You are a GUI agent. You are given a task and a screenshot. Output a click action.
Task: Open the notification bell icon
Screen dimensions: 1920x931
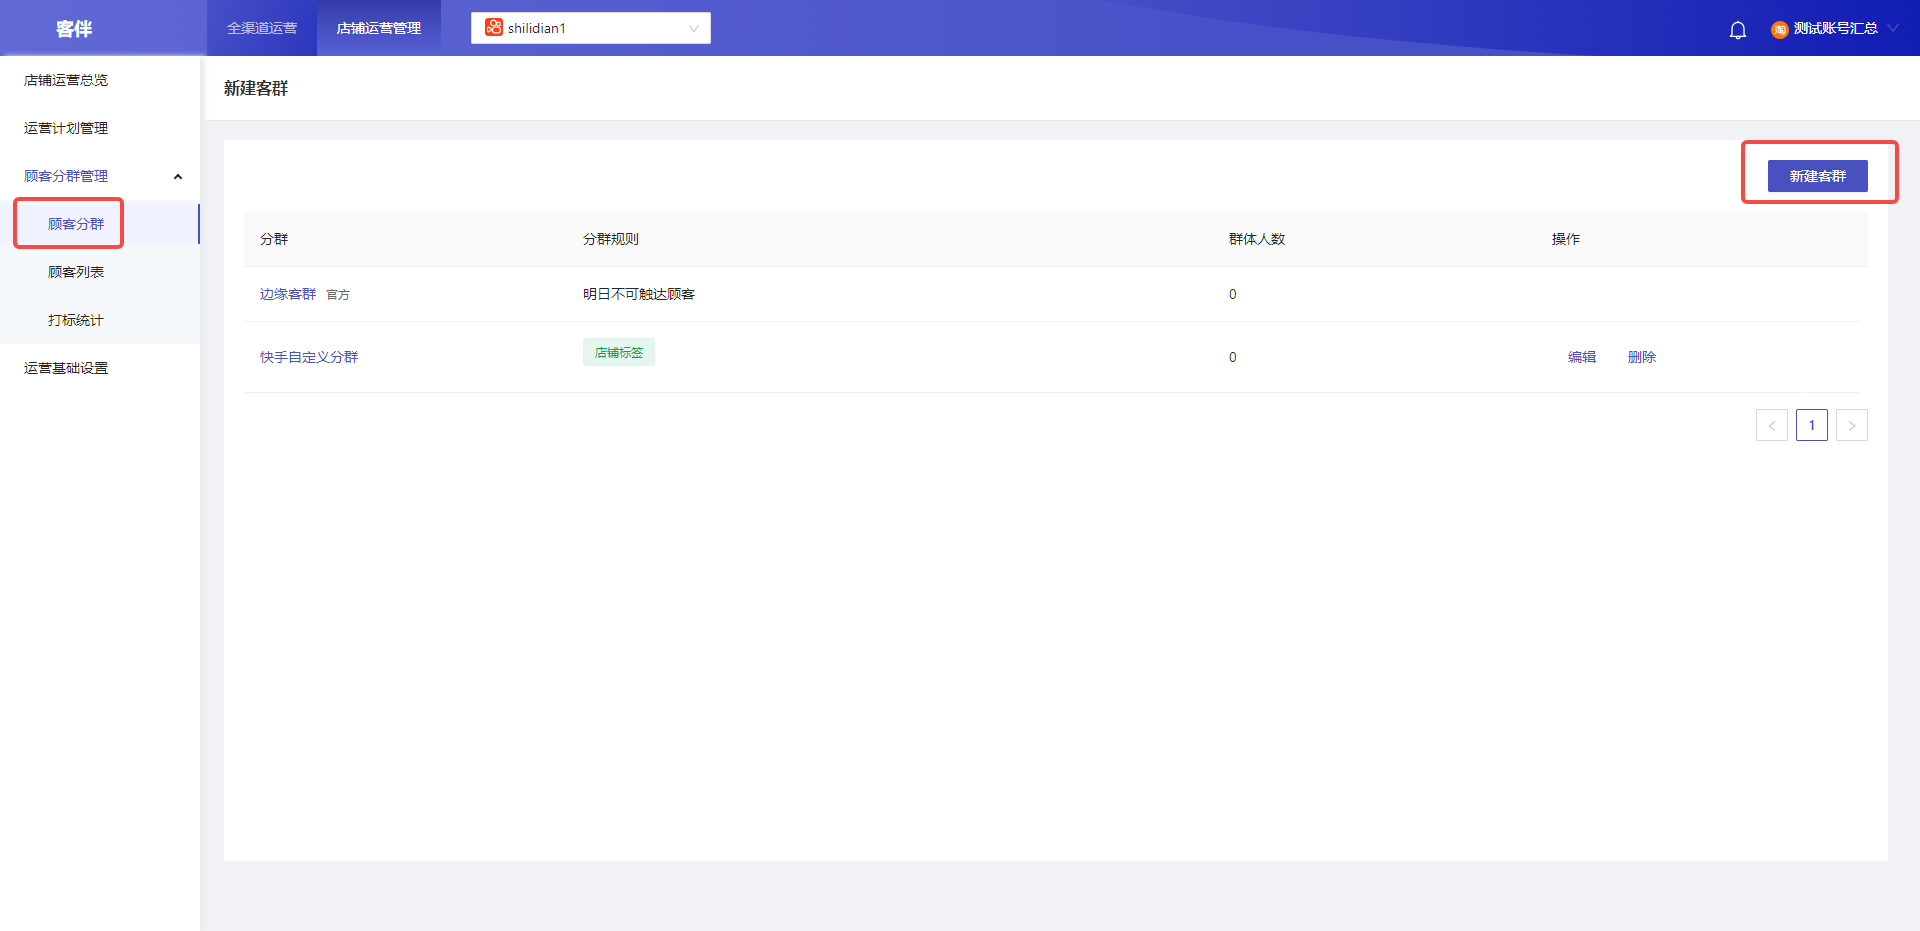(1738, 30)
